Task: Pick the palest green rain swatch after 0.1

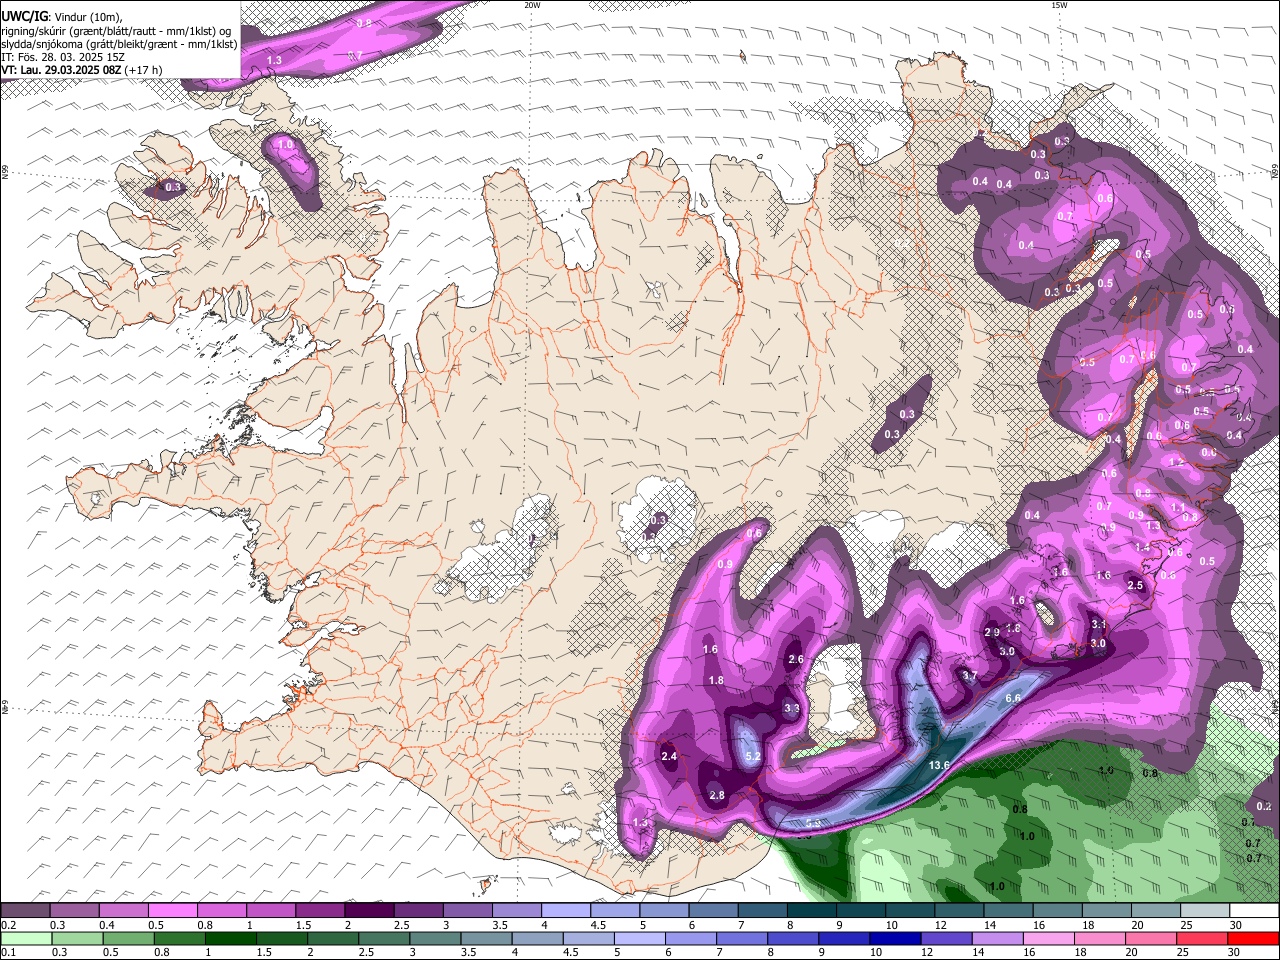Action: coord(26,939)
